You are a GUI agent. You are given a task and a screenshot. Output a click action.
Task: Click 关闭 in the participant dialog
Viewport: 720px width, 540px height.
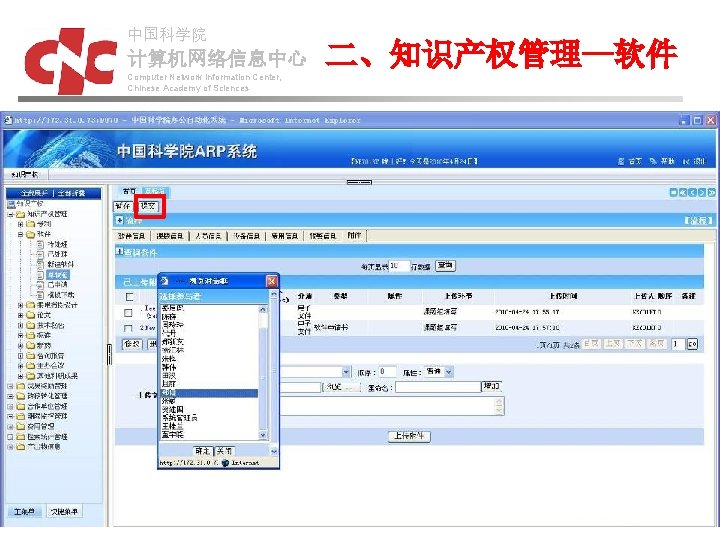click(x=225, y=451)
